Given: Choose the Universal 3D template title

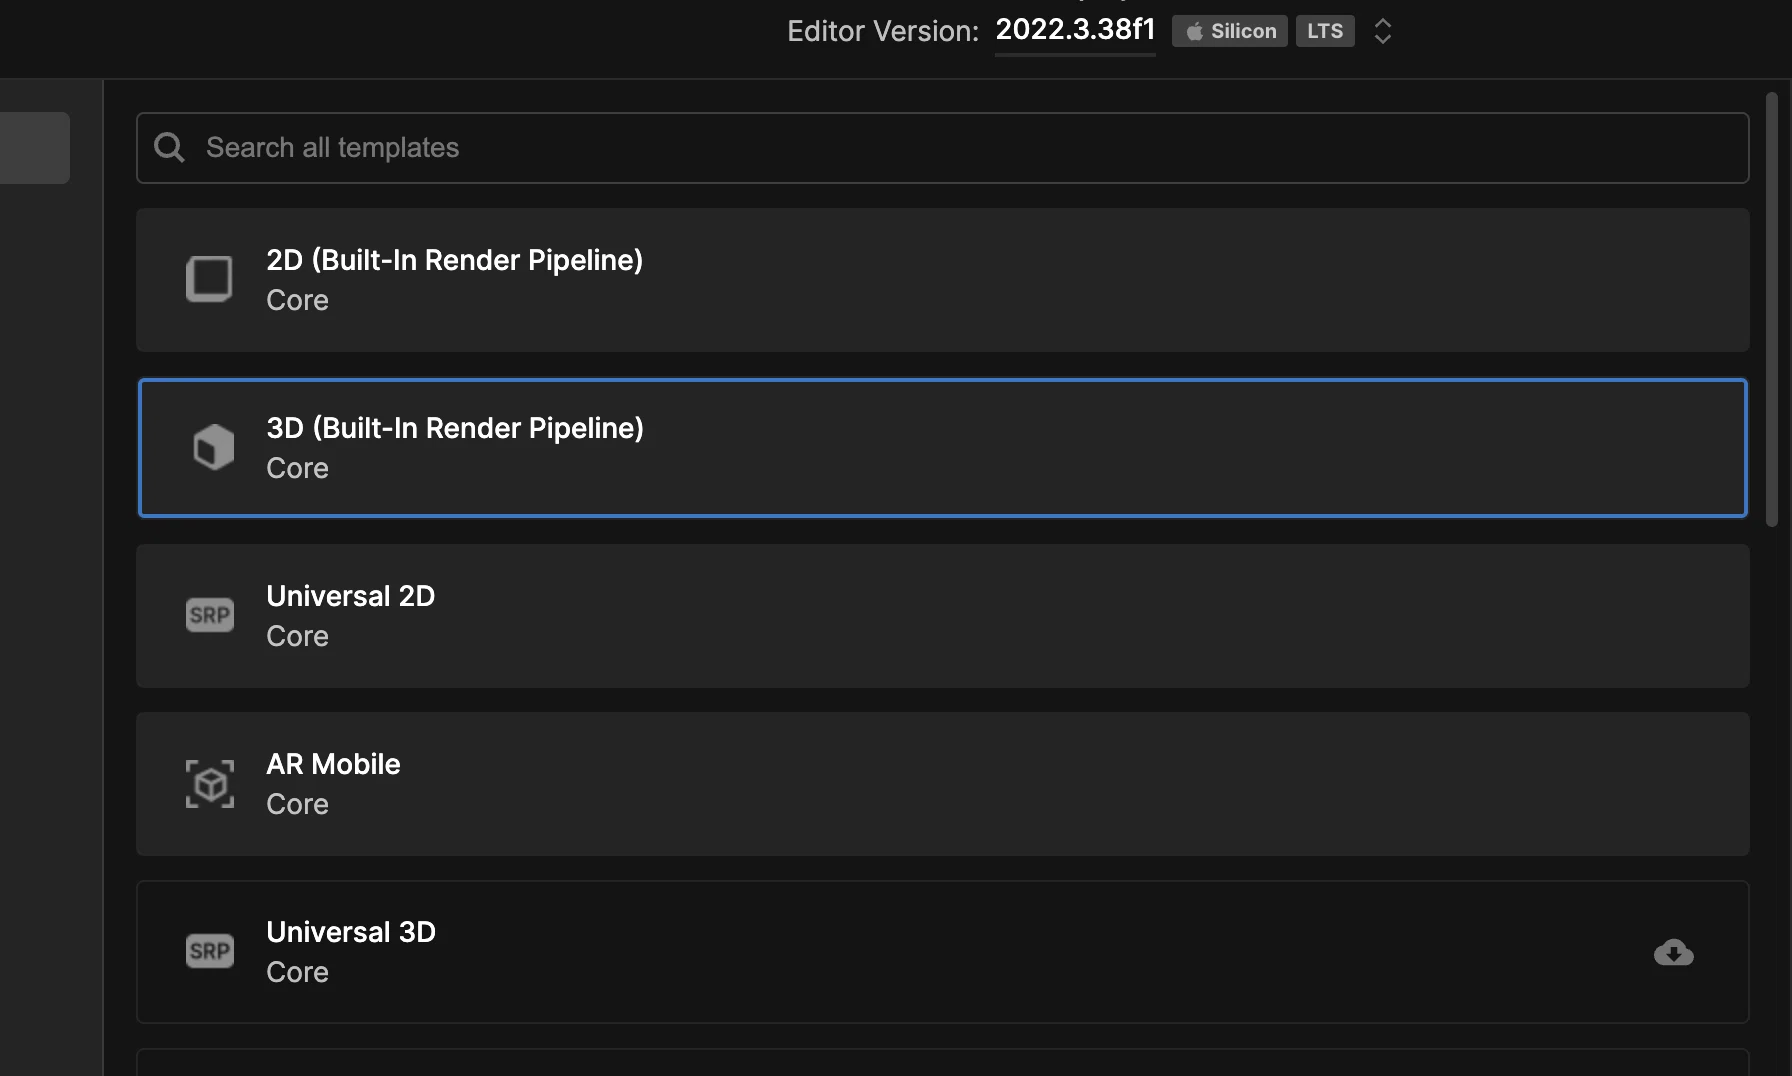Looking at the screenshot, I should coord(351,932).
